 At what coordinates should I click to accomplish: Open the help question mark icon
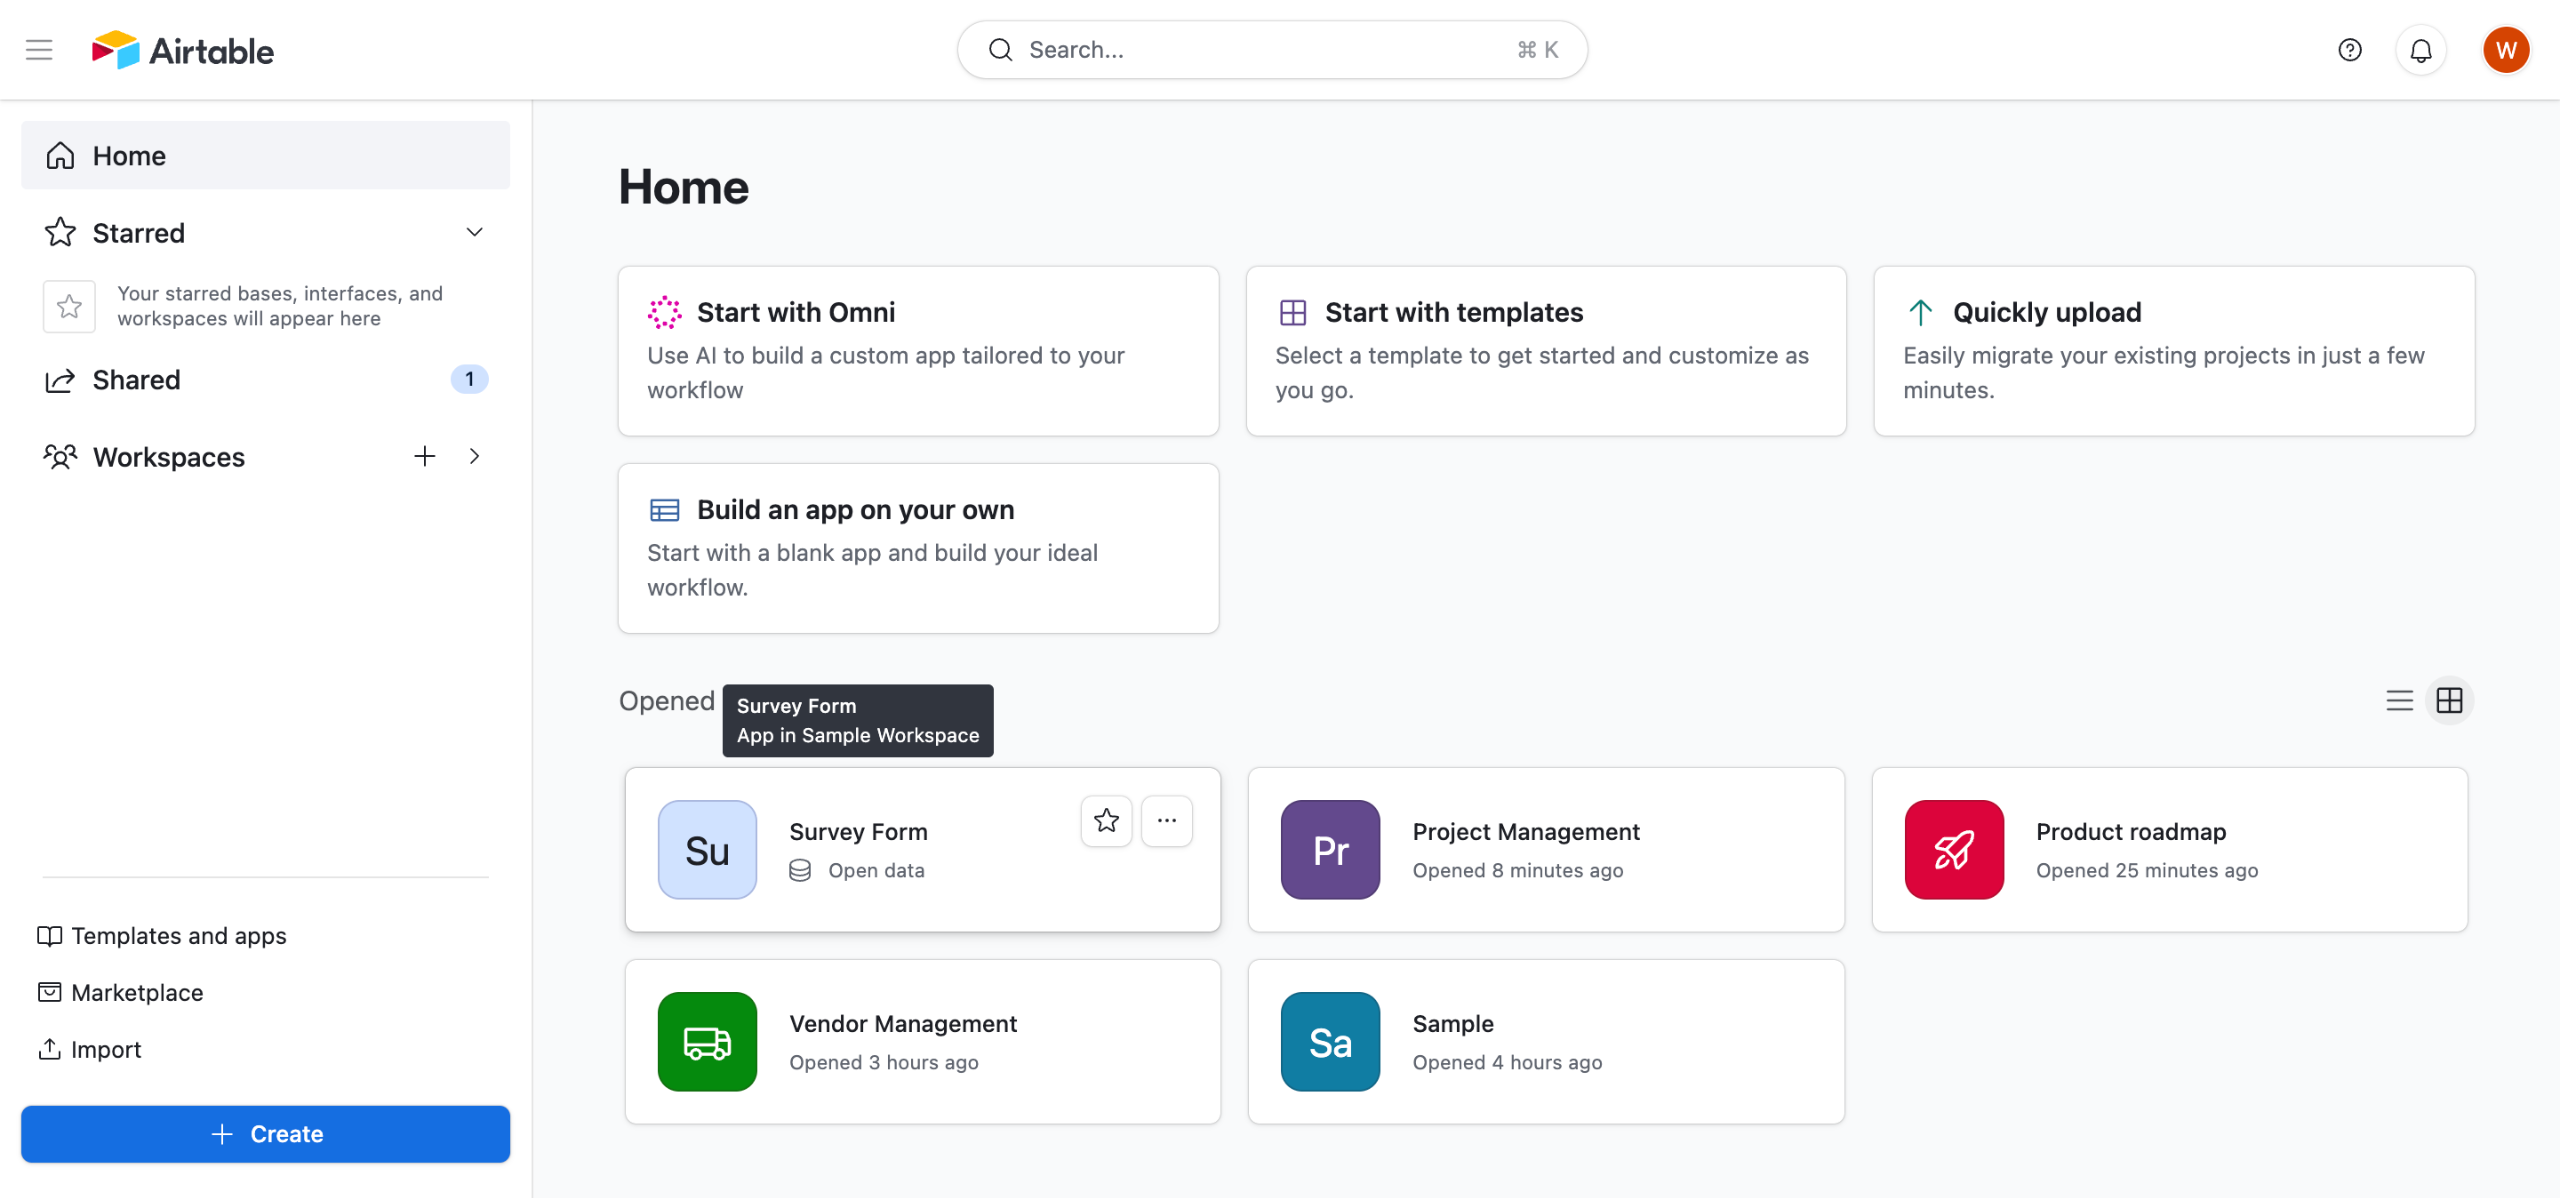click(x=2349, y=50)
